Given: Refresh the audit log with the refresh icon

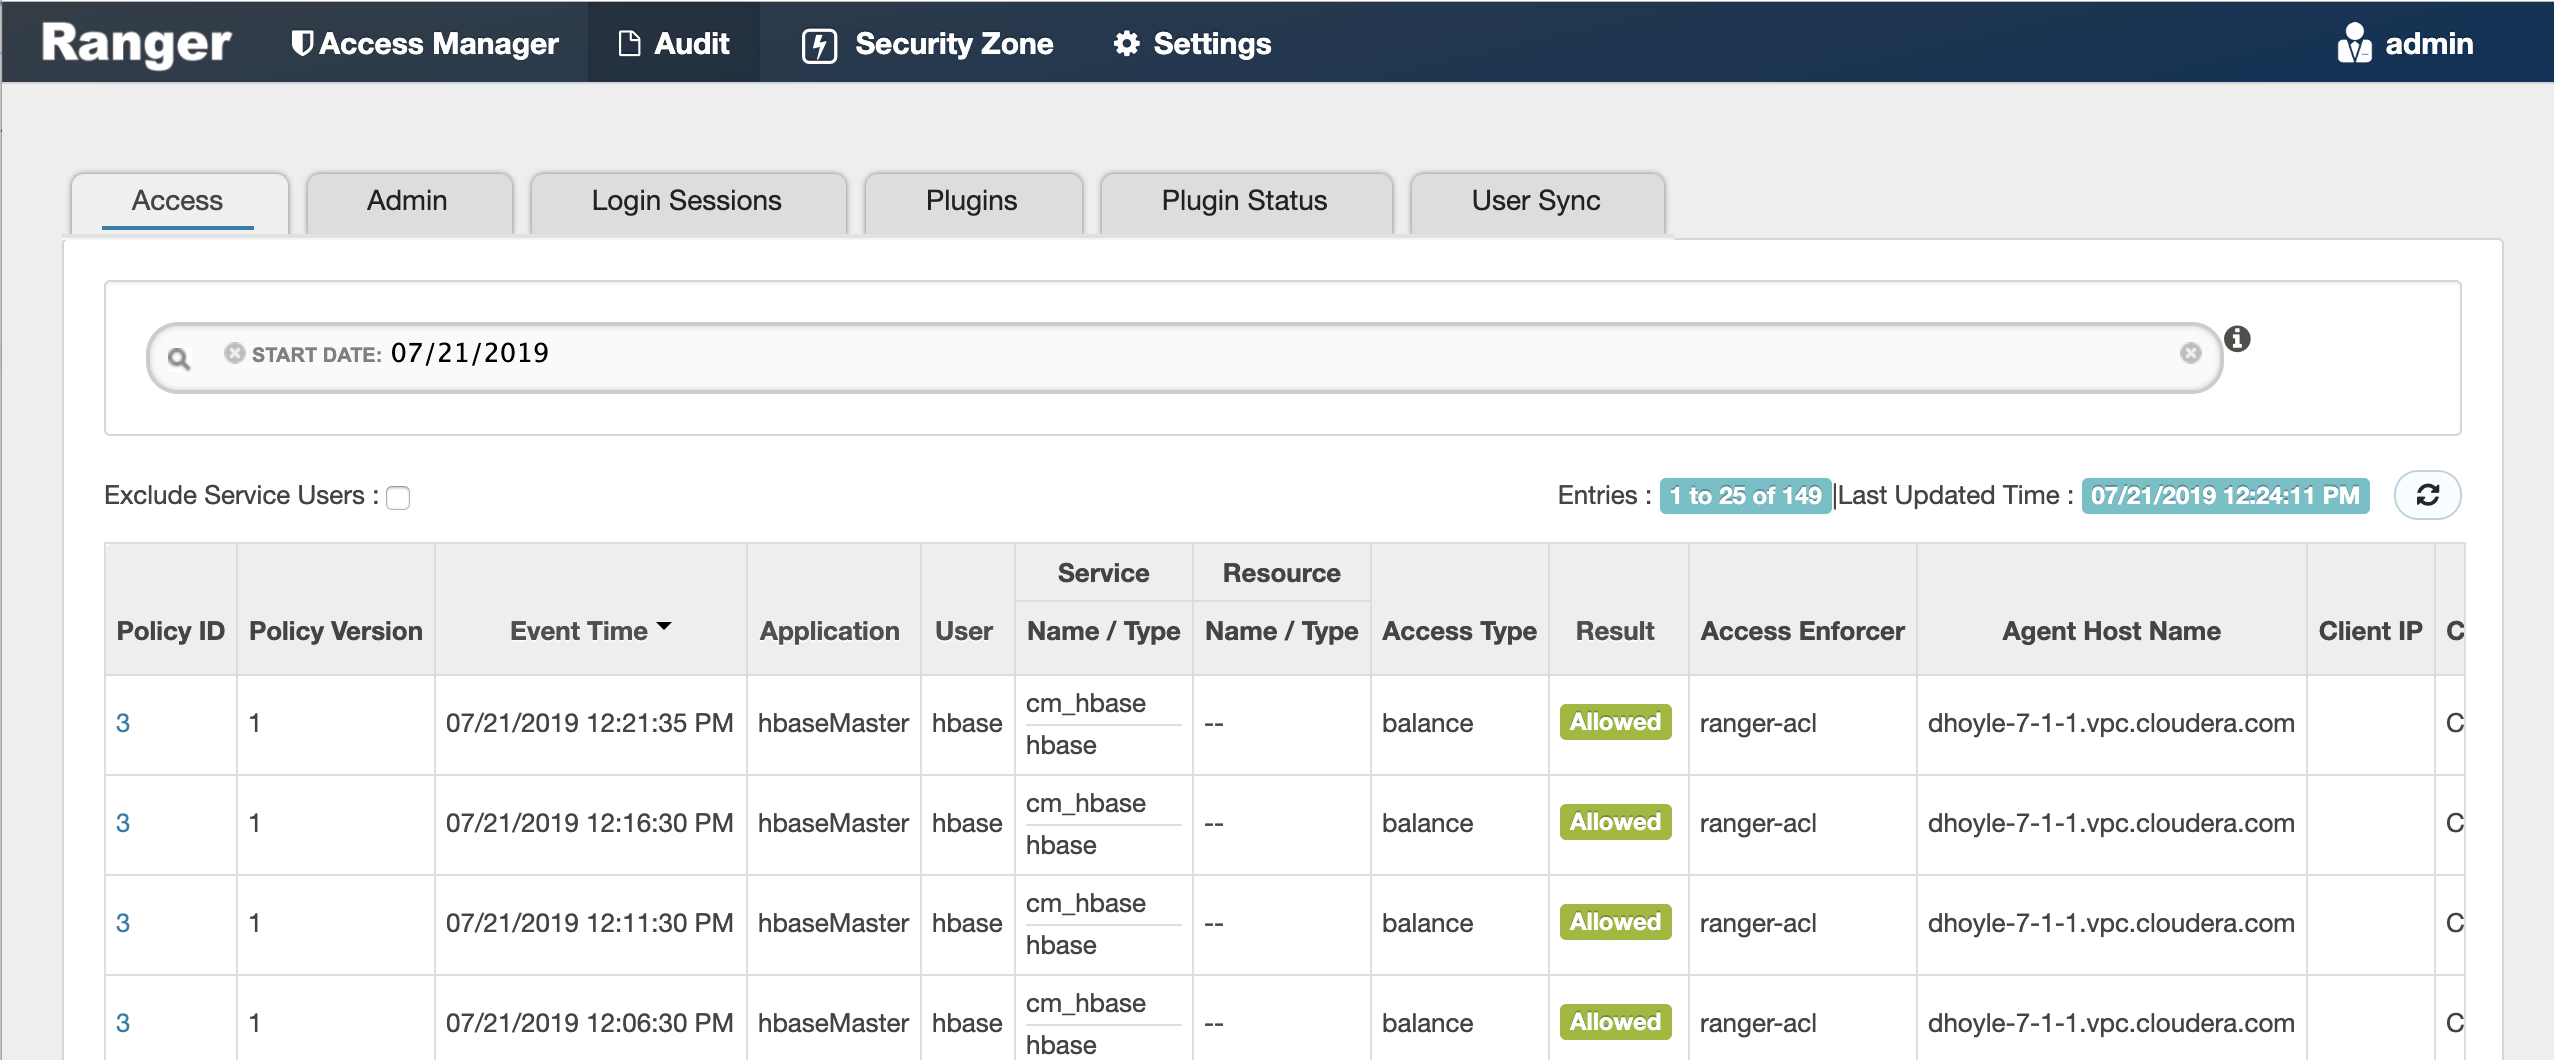Looking at the screenshot, I should coord(2428,494).
